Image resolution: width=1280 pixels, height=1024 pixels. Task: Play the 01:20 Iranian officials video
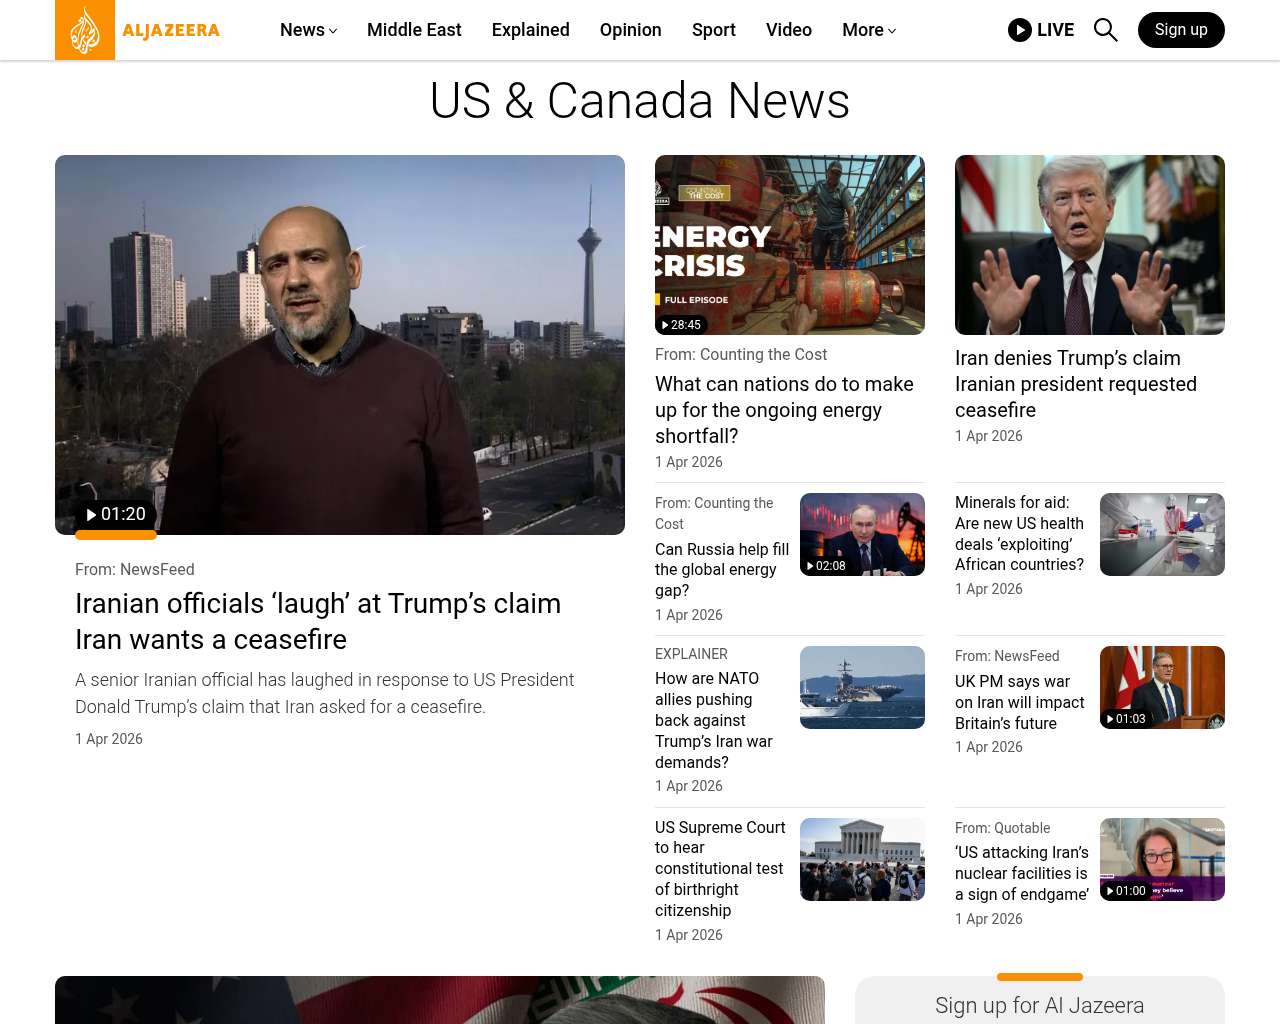pos(116,514)
